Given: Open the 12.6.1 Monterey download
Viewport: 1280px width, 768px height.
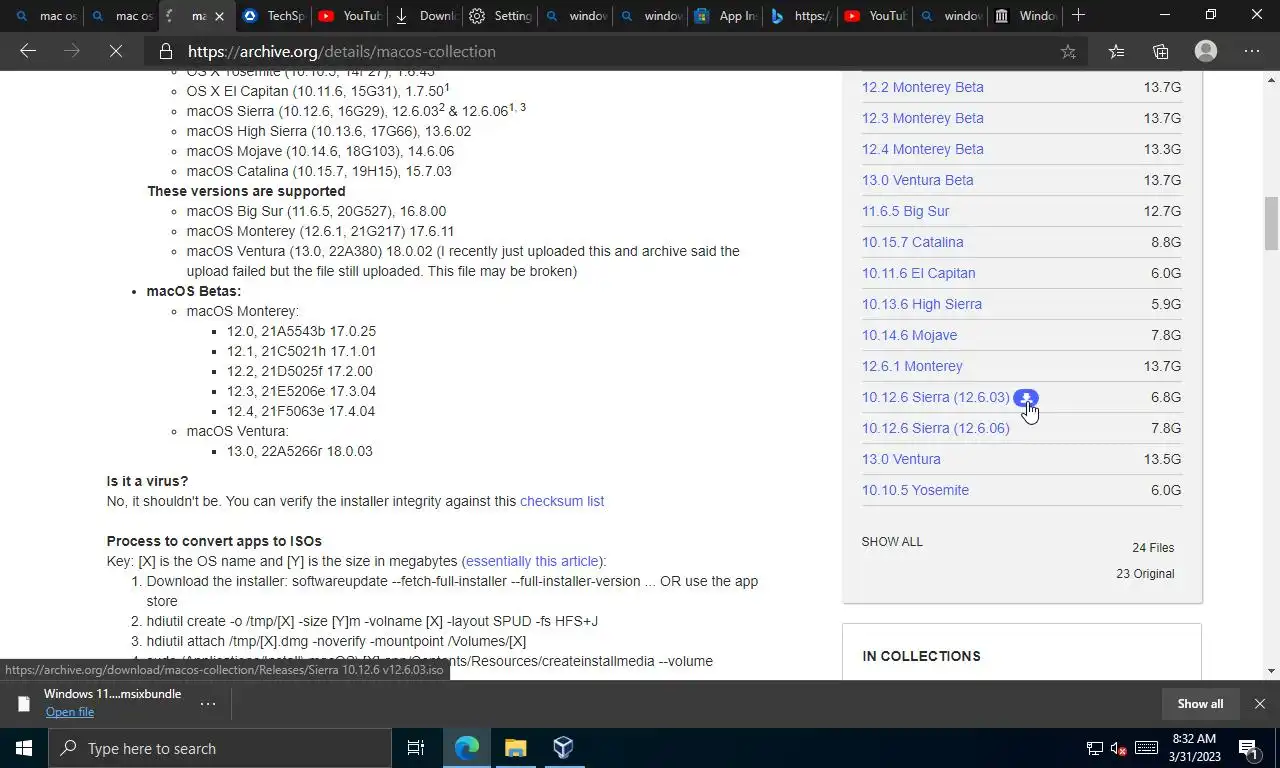Looking at the screenshot, I should pyautogui.click(x=912, y=366).
